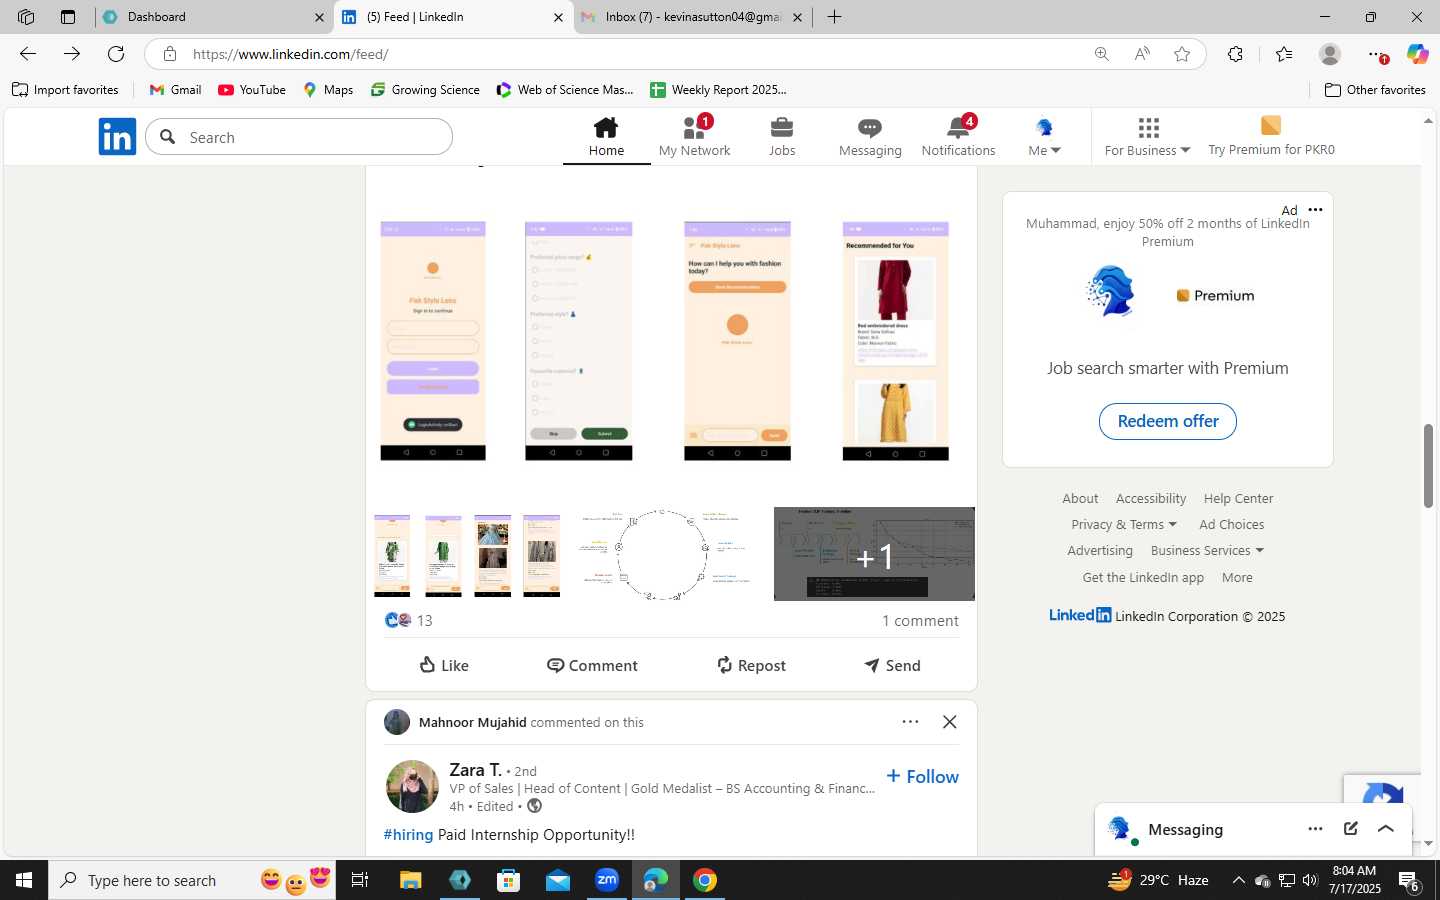Open the Accessibility footer link
Viewport: 1440px width, 900px height.
[x=1151, y=498]
